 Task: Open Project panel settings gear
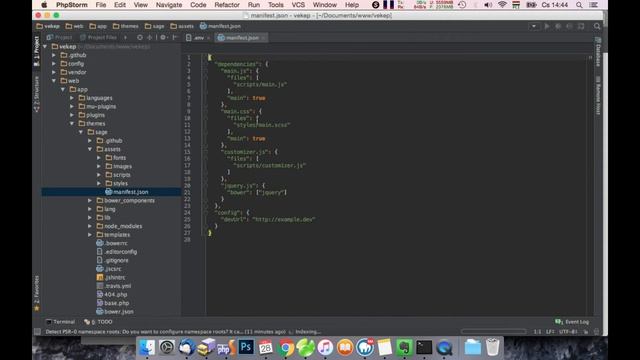click(163, 37)
